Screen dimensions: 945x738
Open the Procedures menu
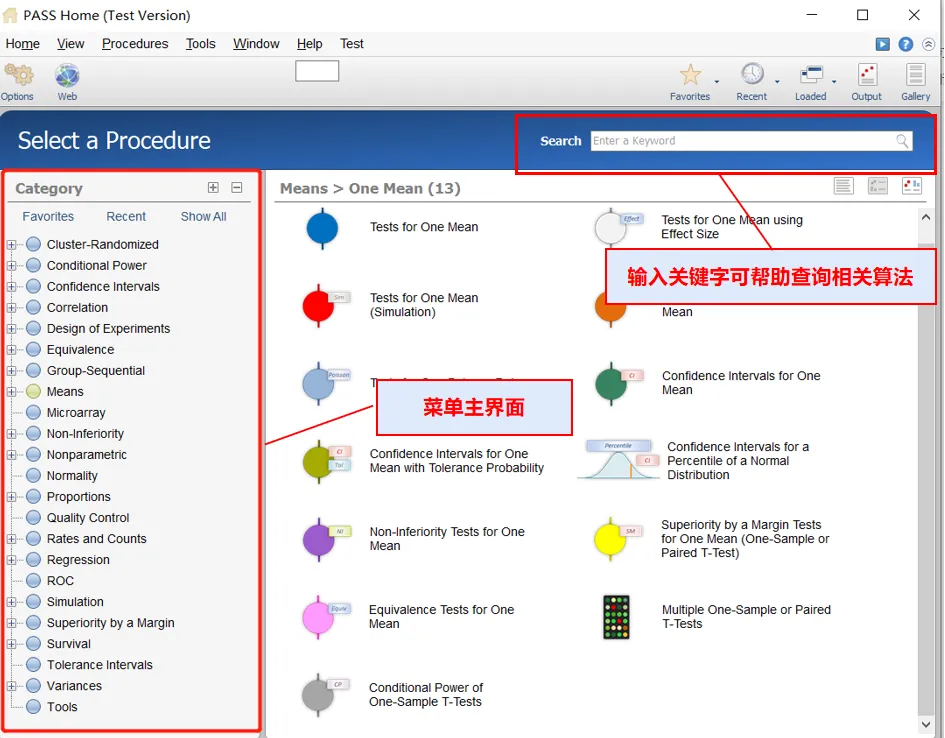135,44
